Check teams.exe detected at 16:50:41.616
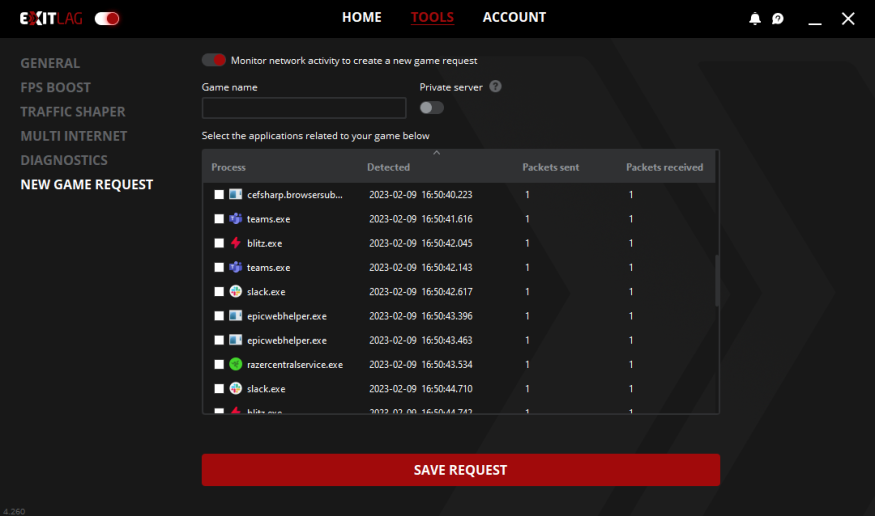This screenshot has width=875, height=516. (x=219, y=219)
